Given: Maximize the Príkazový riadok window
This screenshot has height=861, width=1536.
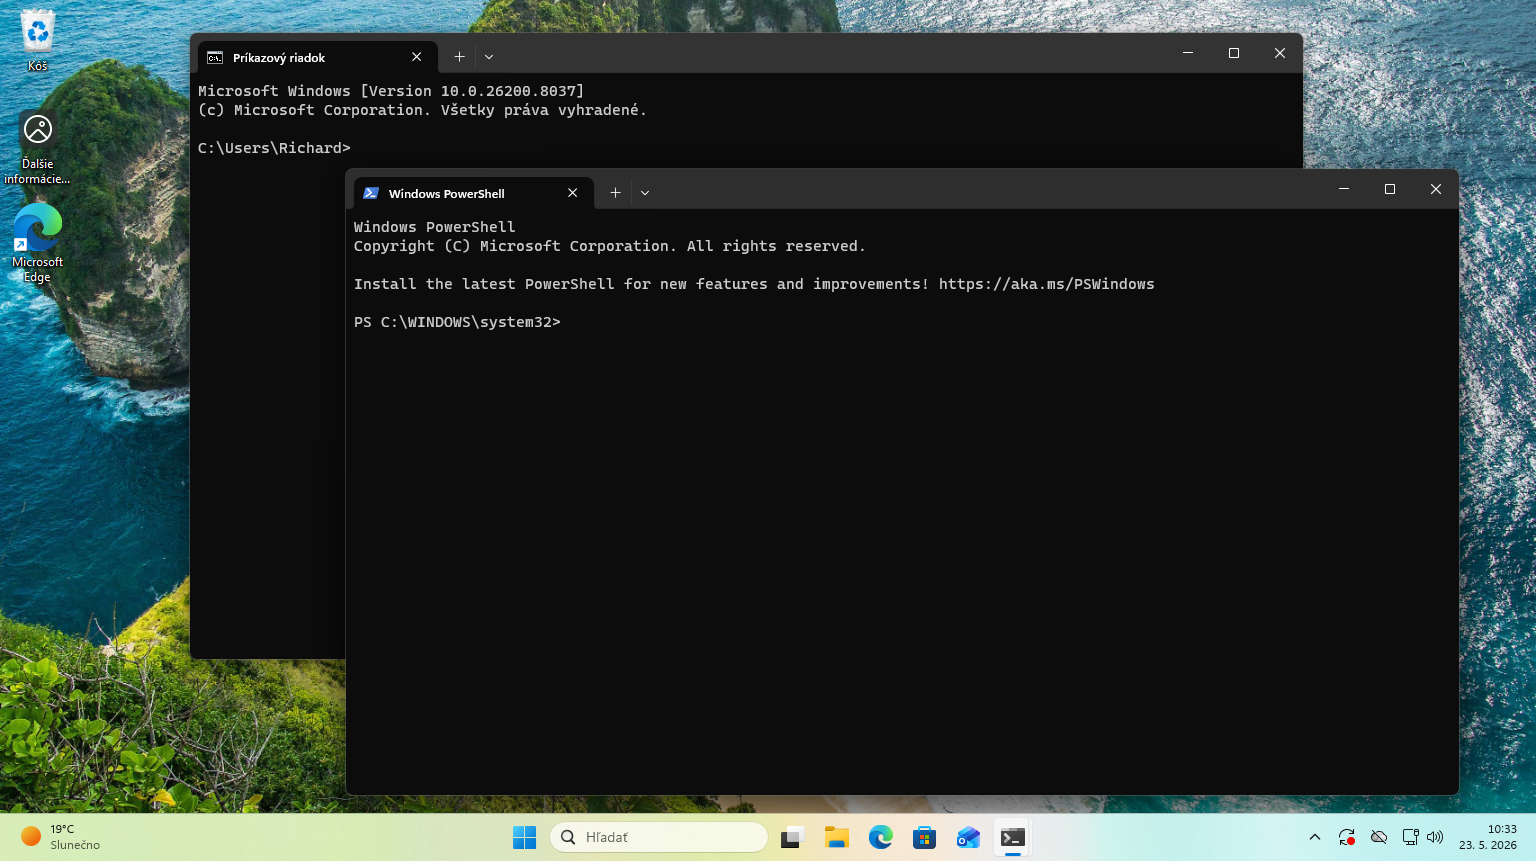Looking at the screenshot, I should point(1234,53).
